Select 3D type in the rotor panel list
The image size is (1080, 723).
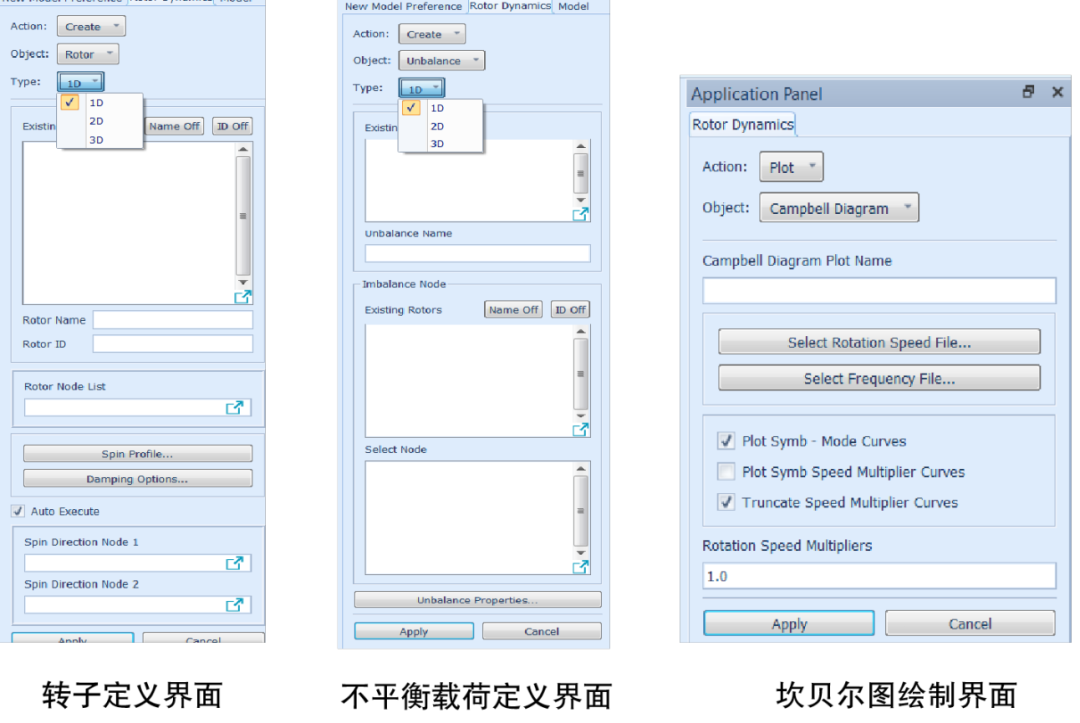pyautogui.click(x=96, y=140)
